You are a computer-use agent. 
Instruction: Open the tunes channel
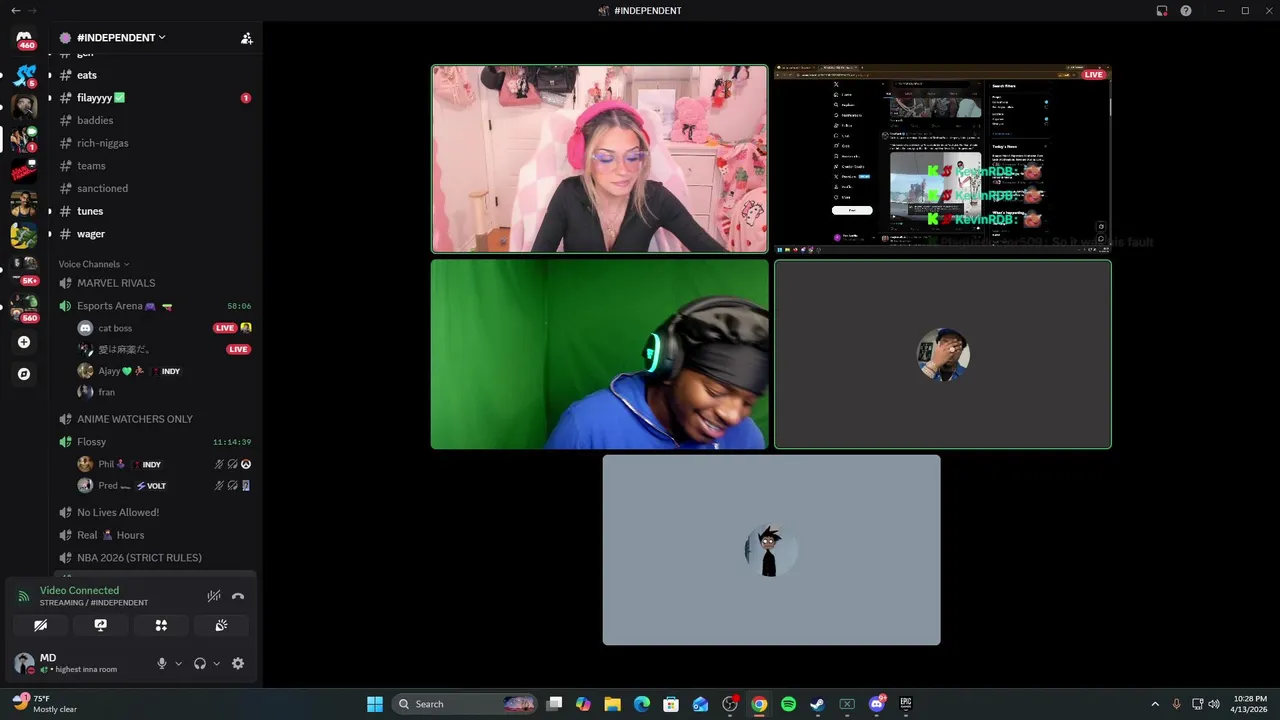pos(155,211)
